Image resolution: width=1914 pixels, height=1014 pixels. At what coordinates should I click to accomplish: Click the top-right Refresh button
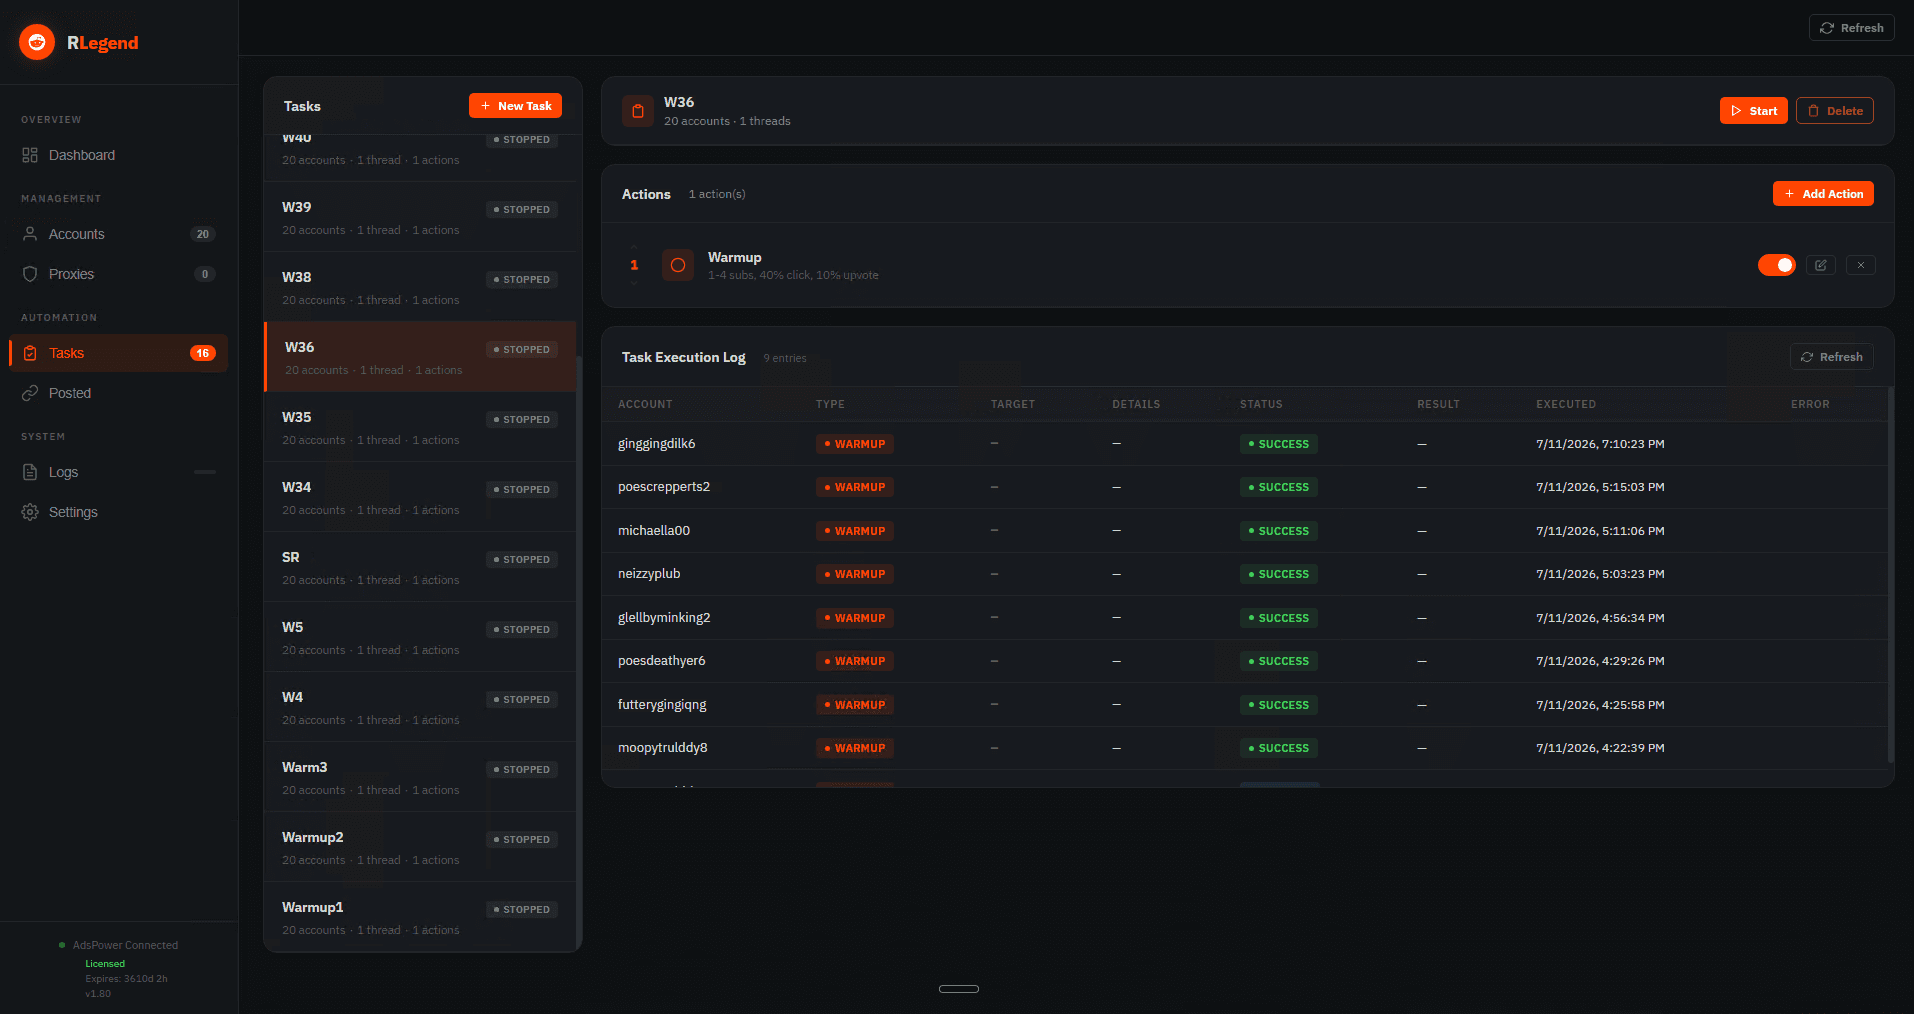click(x=1851, y=28)
